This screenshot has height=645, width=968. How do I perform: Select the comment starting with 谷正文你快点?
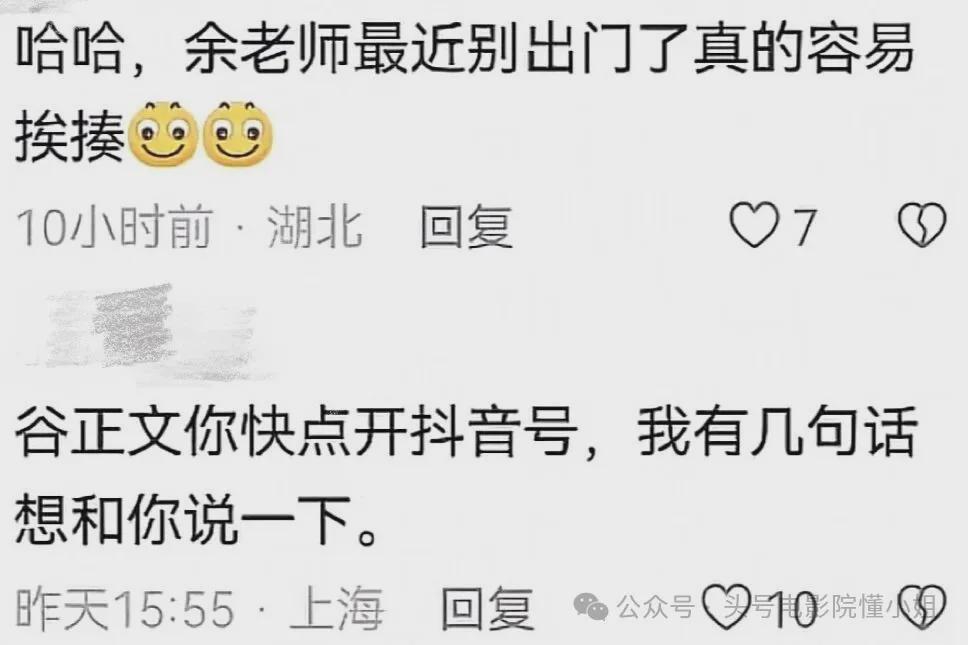click(466, 474)
